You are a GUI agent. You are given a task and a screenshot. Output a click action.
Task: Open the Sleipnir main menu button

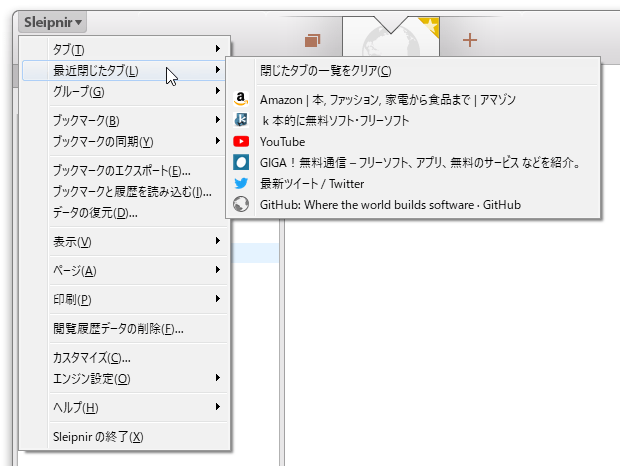(x=52, y=22)
